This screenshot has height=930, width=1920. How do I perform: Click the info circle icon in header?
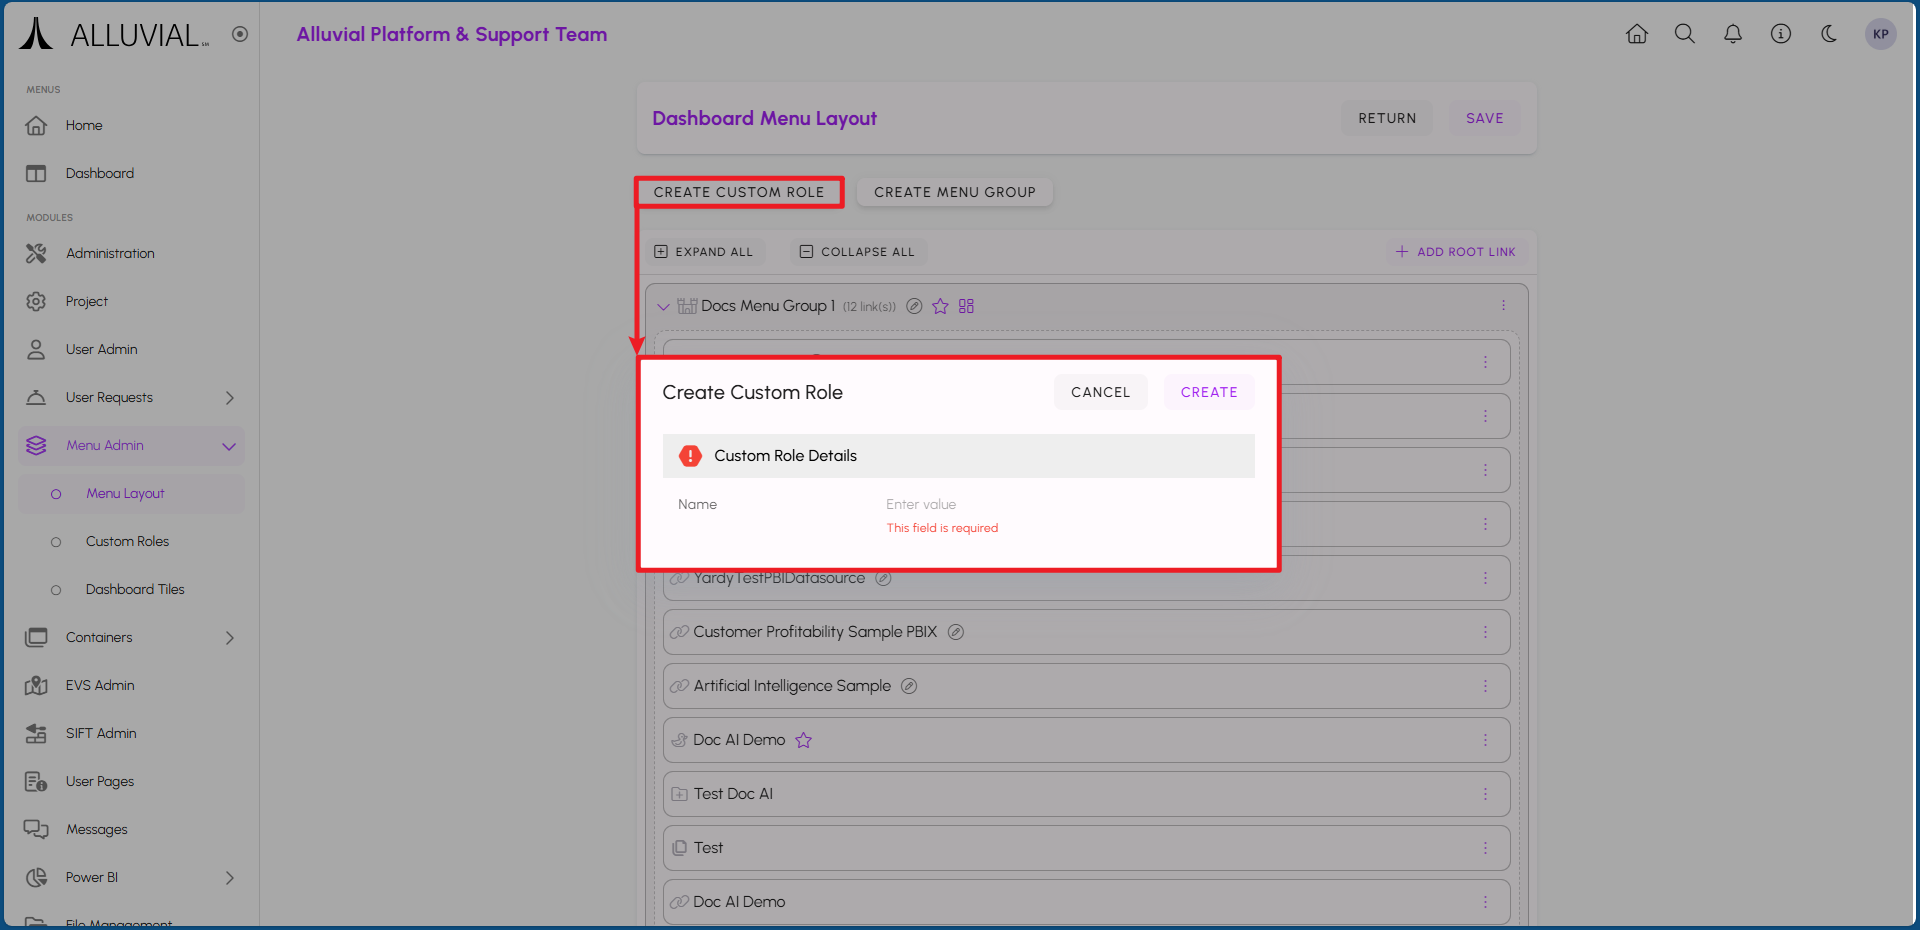coord(1781,34)
